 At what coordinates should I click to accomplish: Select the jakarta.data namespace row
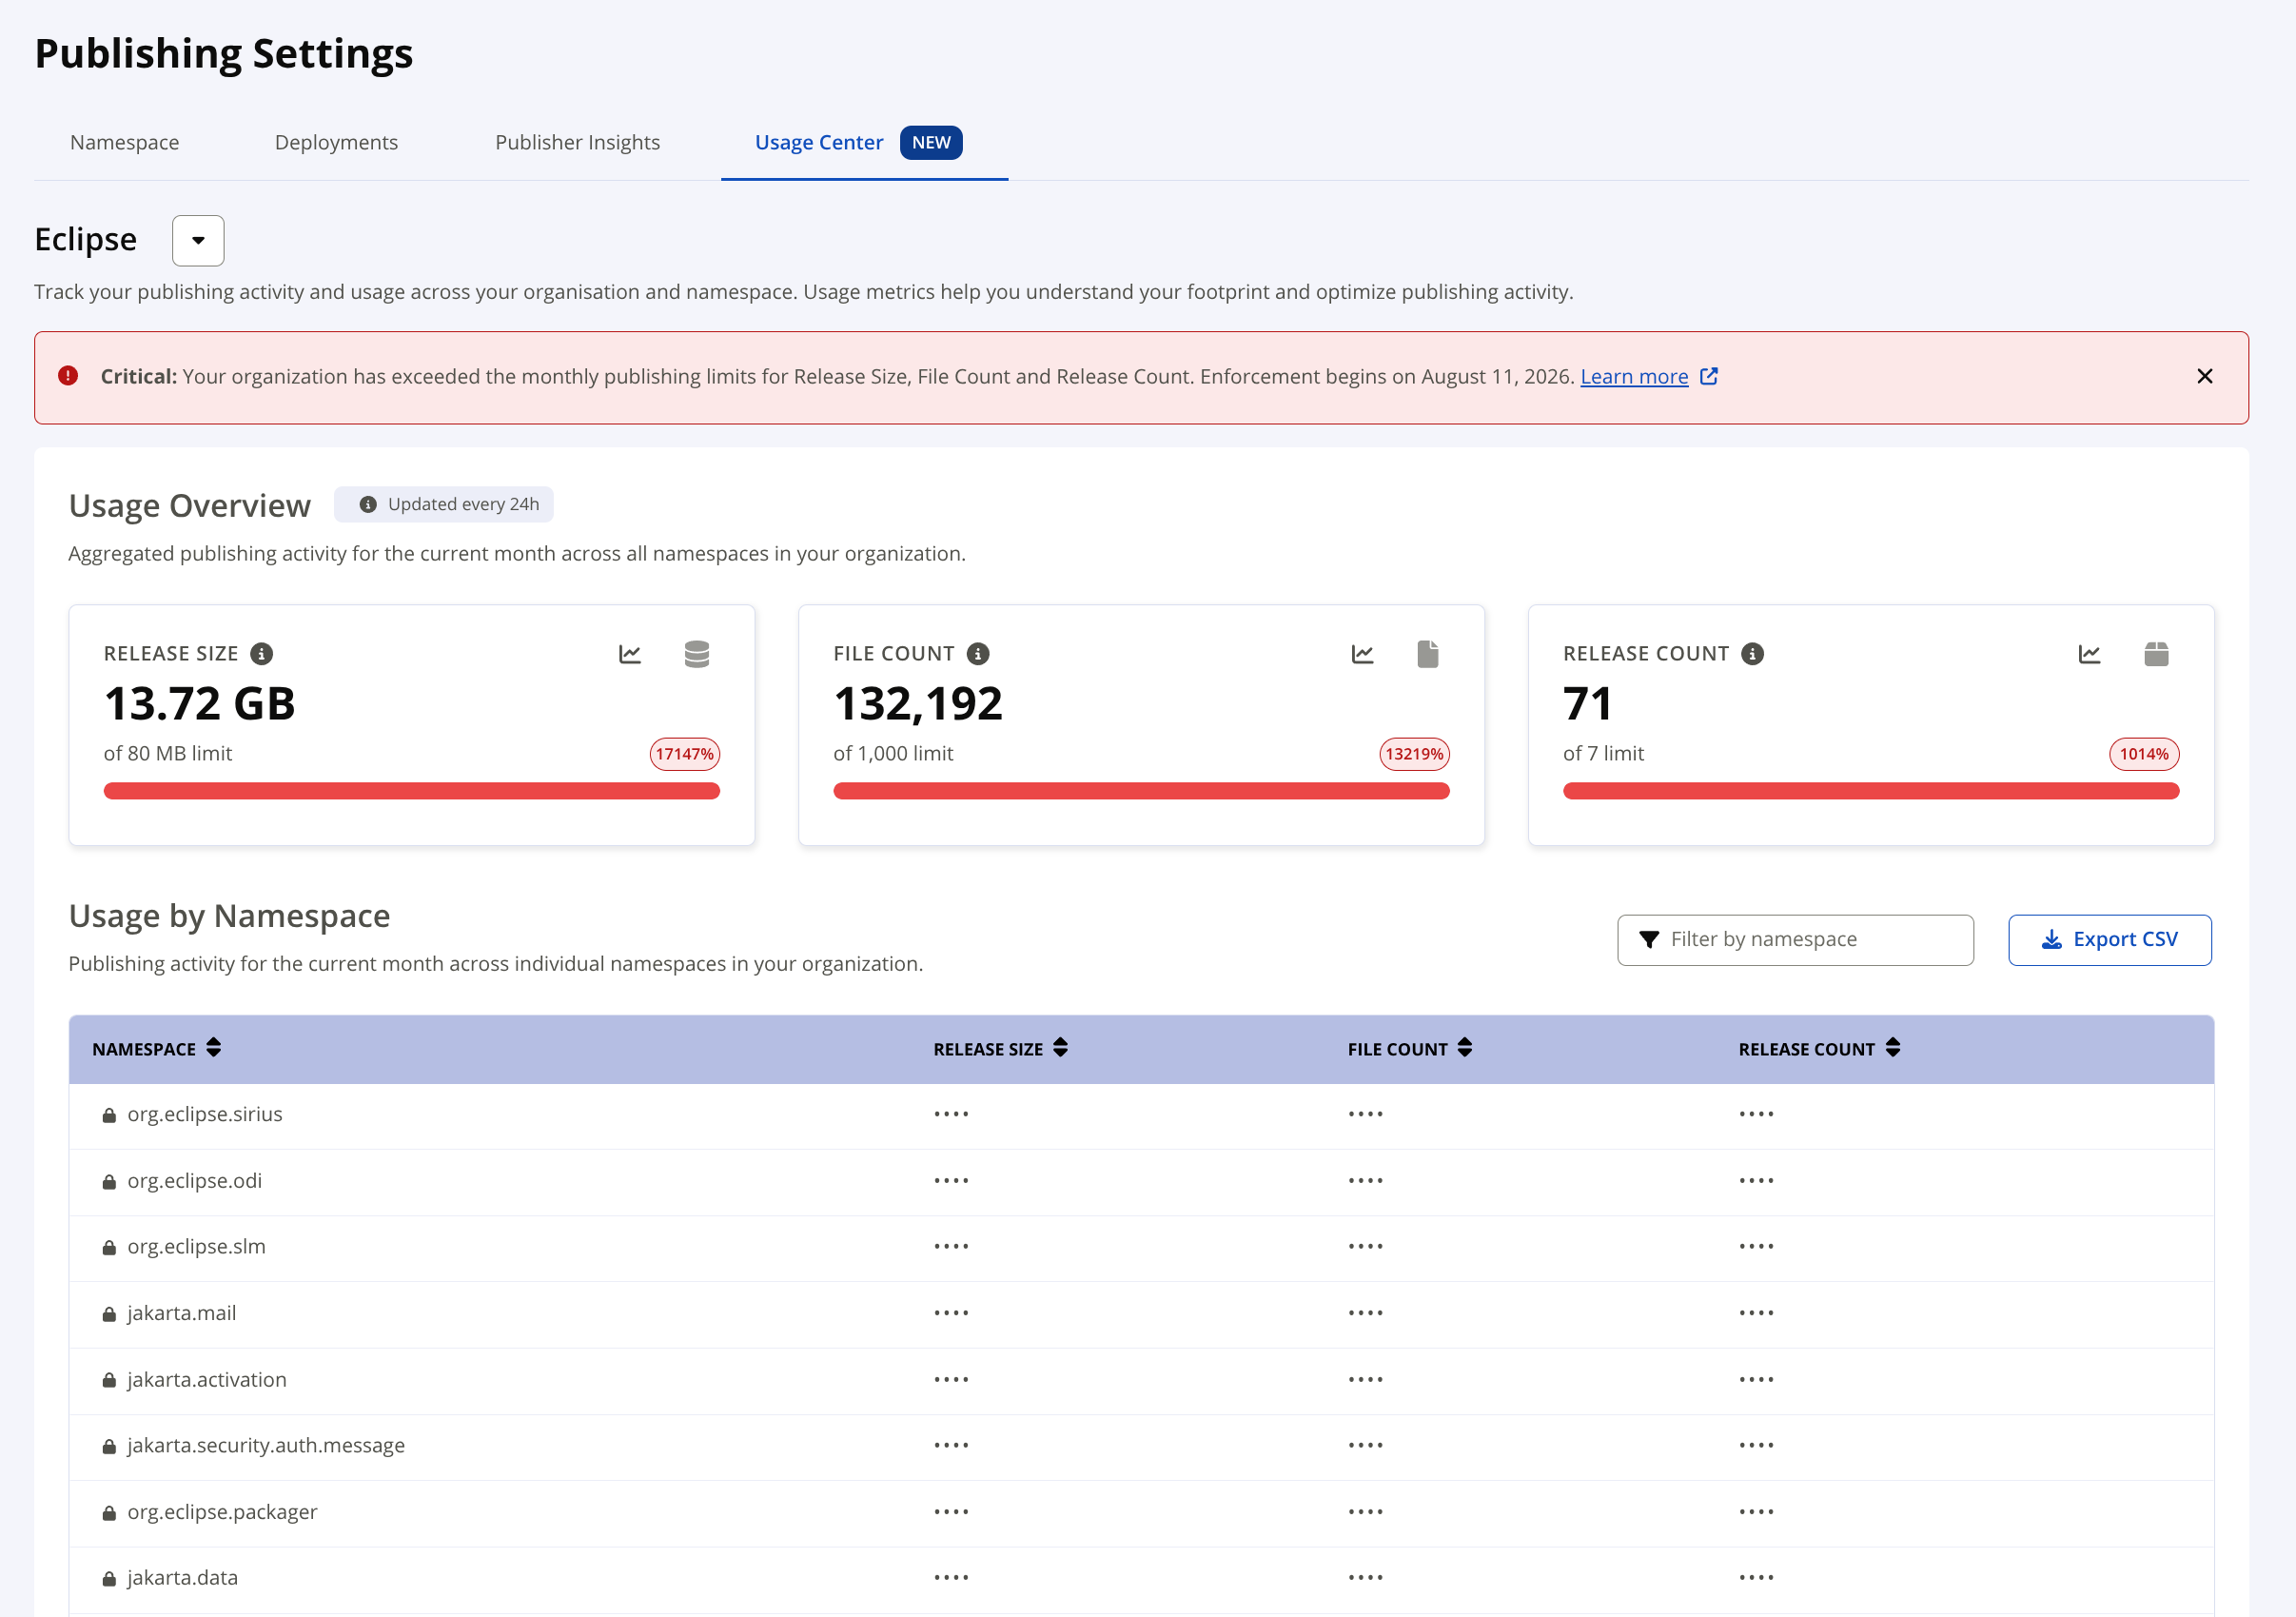click(1141, 1579)
